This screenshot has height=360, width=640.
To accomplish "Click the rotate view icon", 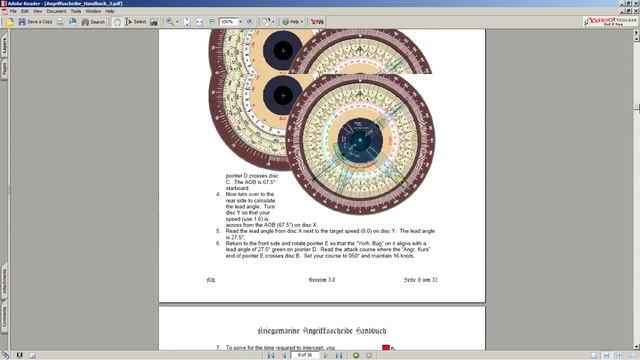I will (x=266, y=22).
